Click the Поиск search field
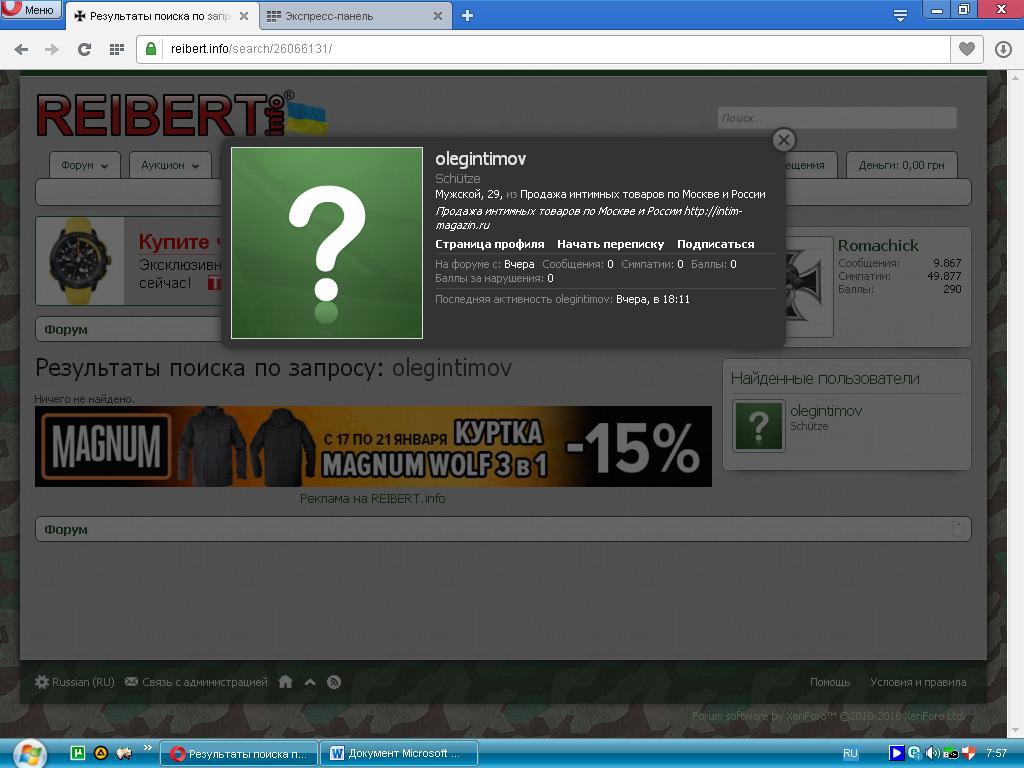 [x=837, y=118]
